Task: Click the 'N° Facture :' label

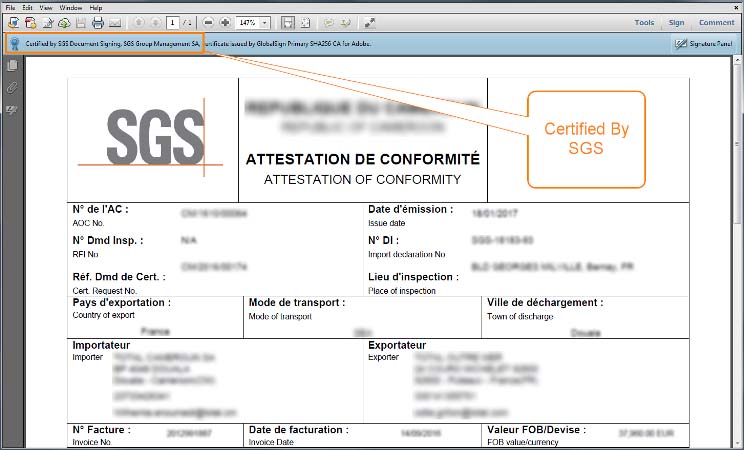Action: point(102,430)
